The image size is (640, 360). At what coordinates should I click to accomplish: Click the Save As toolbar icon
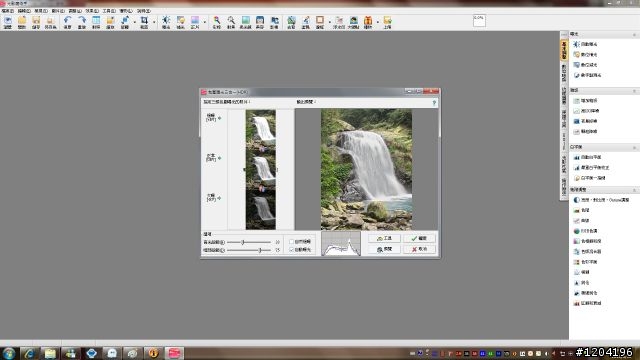pos(50,22)
